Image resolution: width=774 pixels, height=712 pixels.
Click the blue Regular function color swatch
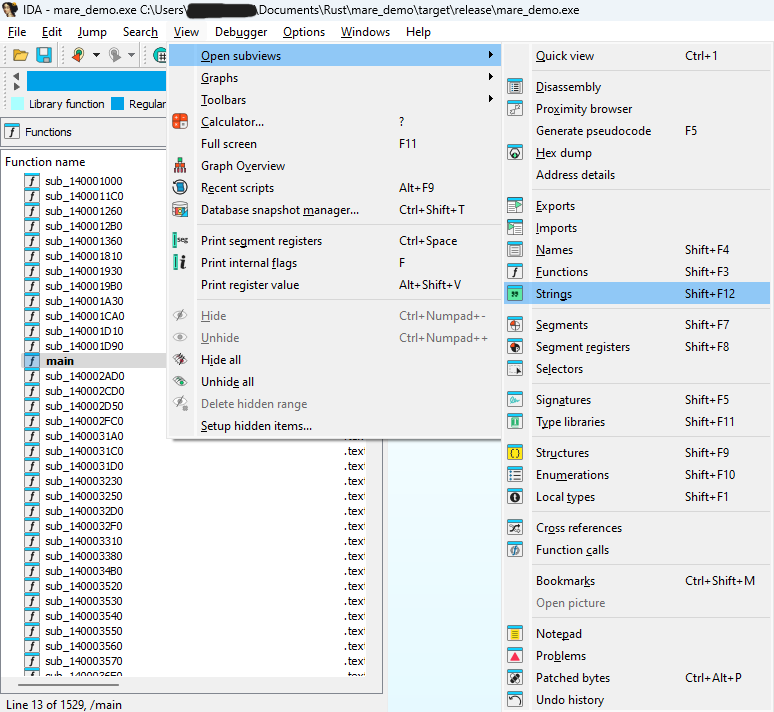(118, 104)
